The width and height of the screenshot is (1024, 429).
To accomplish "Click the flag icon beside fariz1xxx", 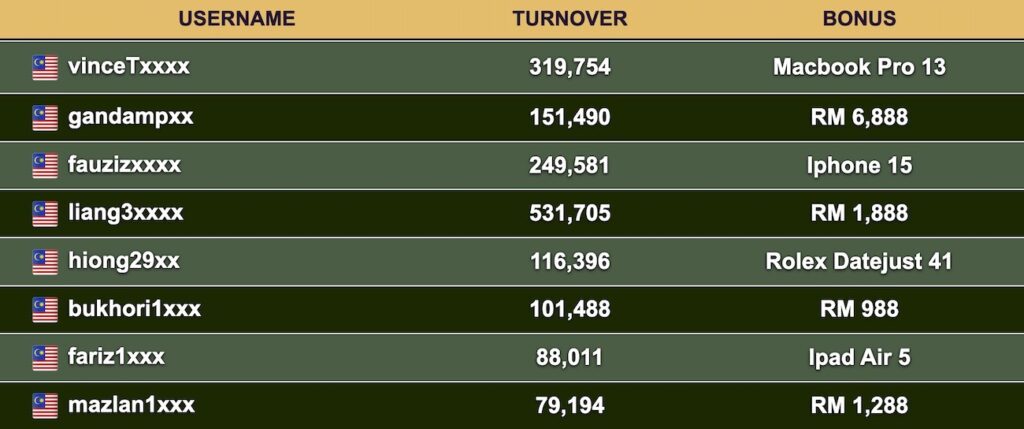I will point(45,358).
